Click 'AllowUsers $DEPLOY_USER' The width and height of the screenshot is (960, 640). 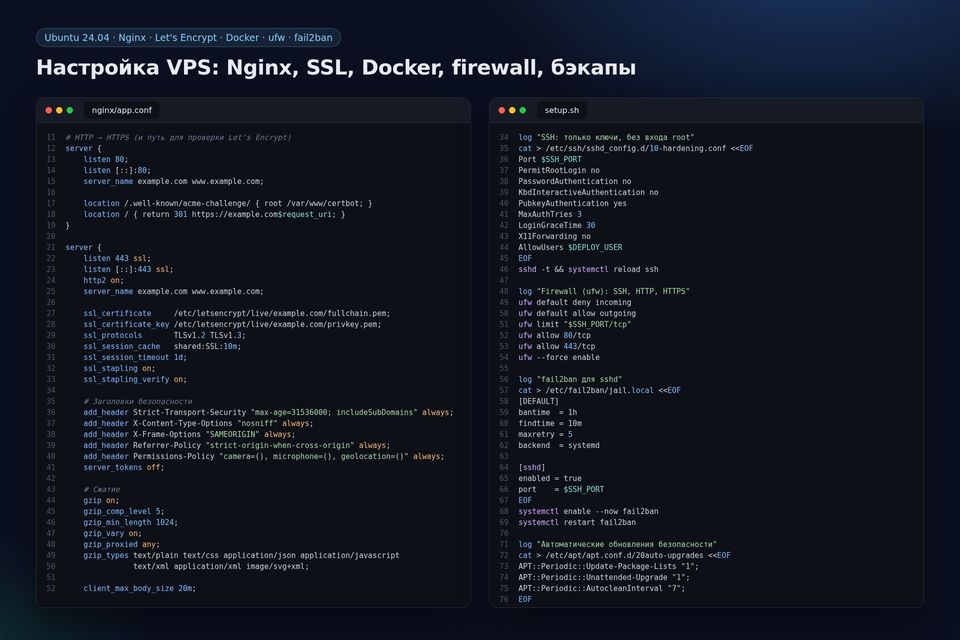tap(570, 247)
